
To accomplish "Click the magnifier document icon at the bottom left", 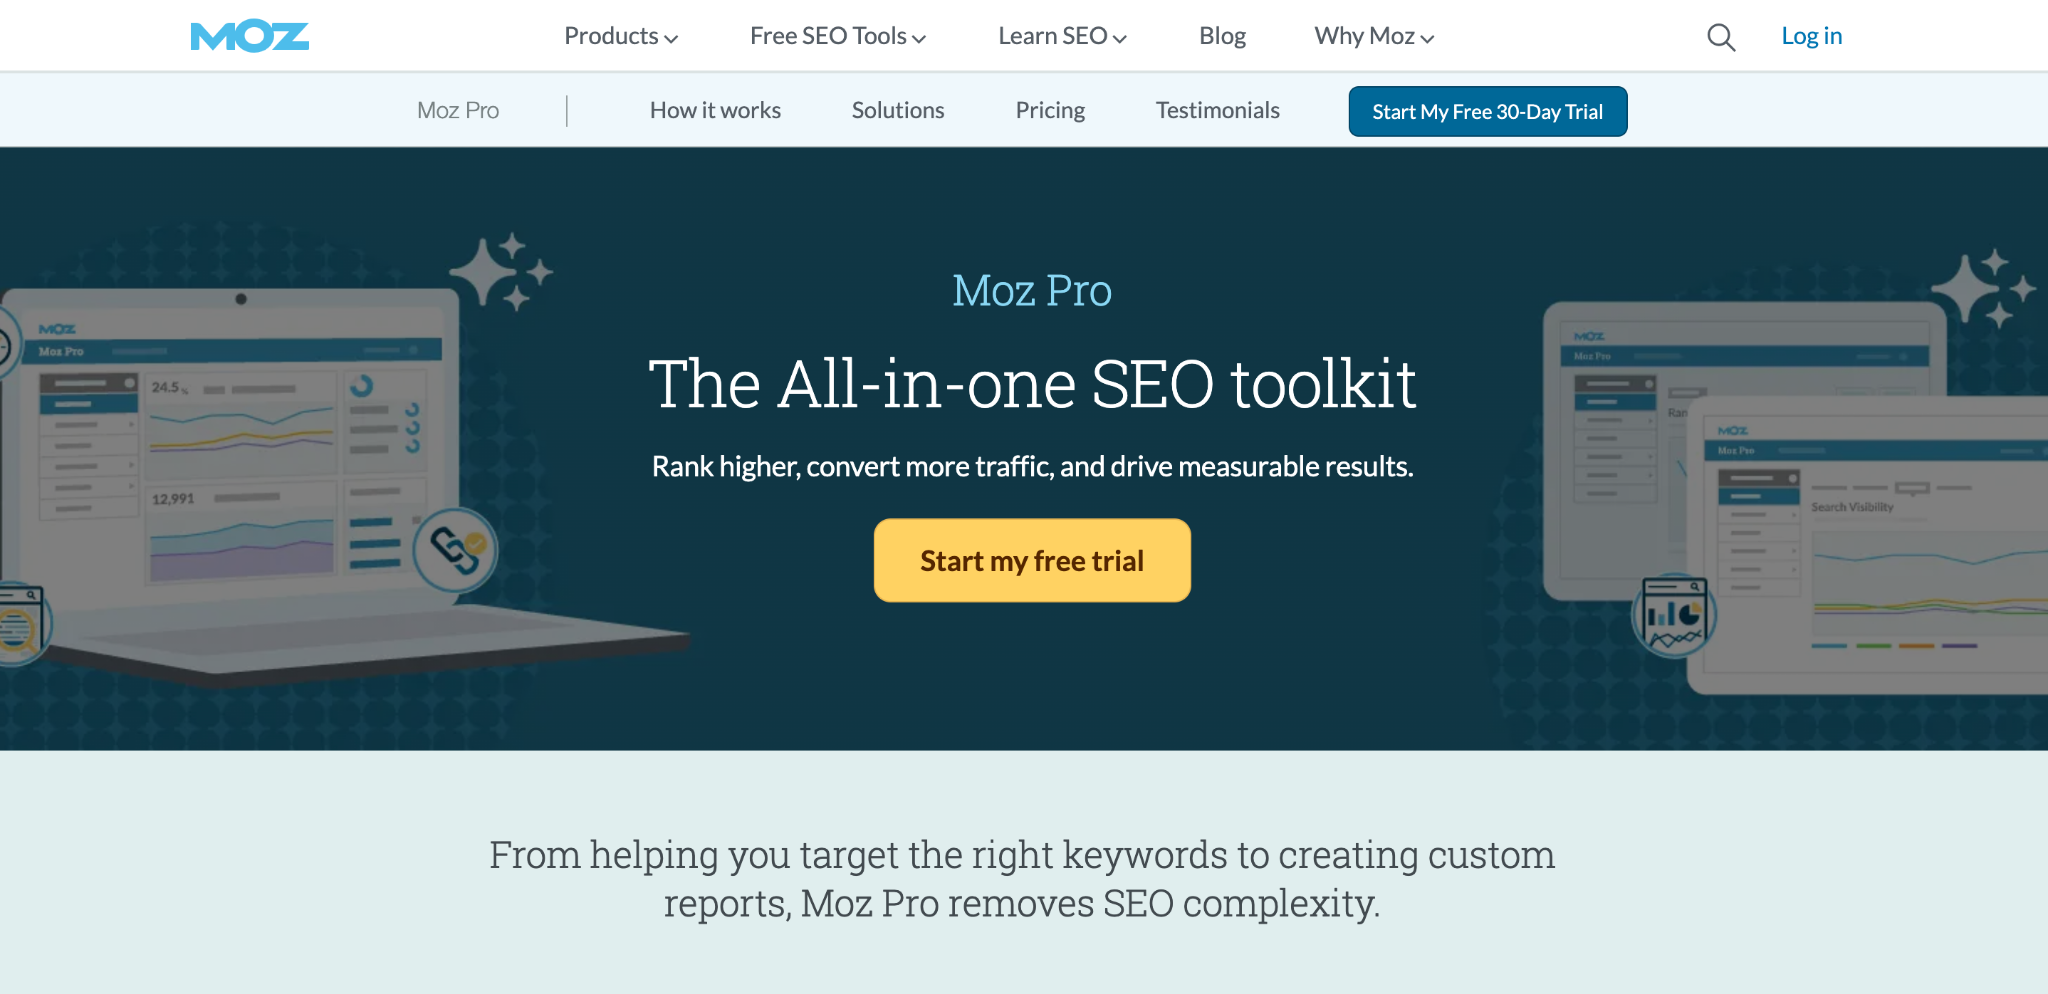I will click(20, 624).
